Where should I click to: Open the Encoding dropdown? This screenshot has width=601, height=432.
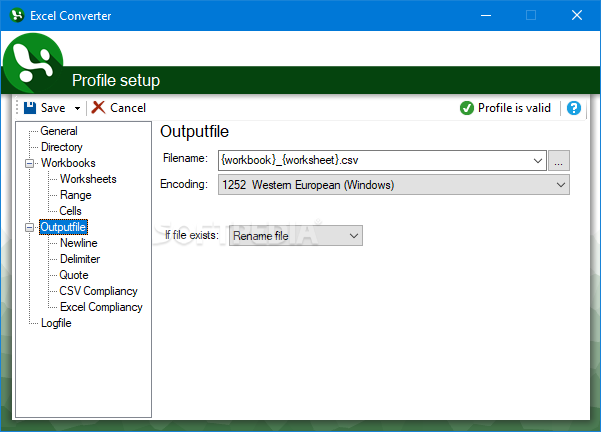[394, 185]
